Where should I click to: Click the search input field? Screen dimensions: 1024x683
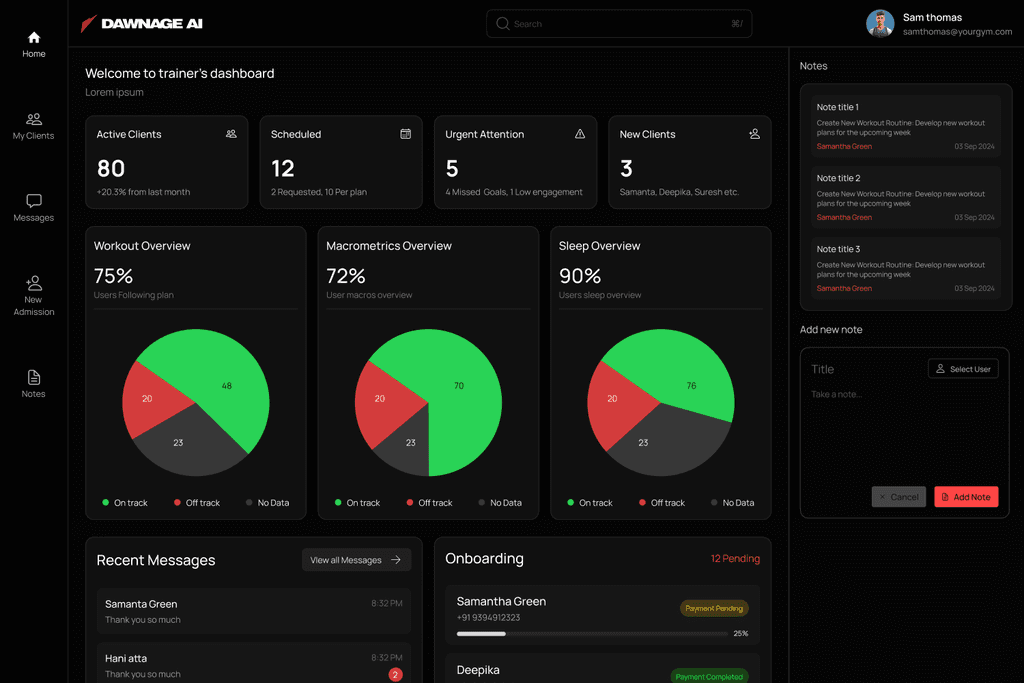click(619, 24)
